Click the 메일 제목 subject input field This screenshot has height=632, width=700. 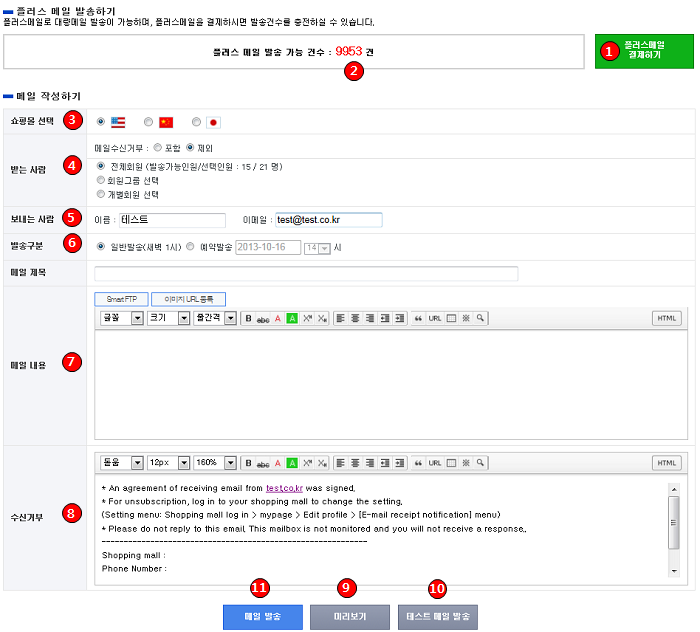click(306, 274)
